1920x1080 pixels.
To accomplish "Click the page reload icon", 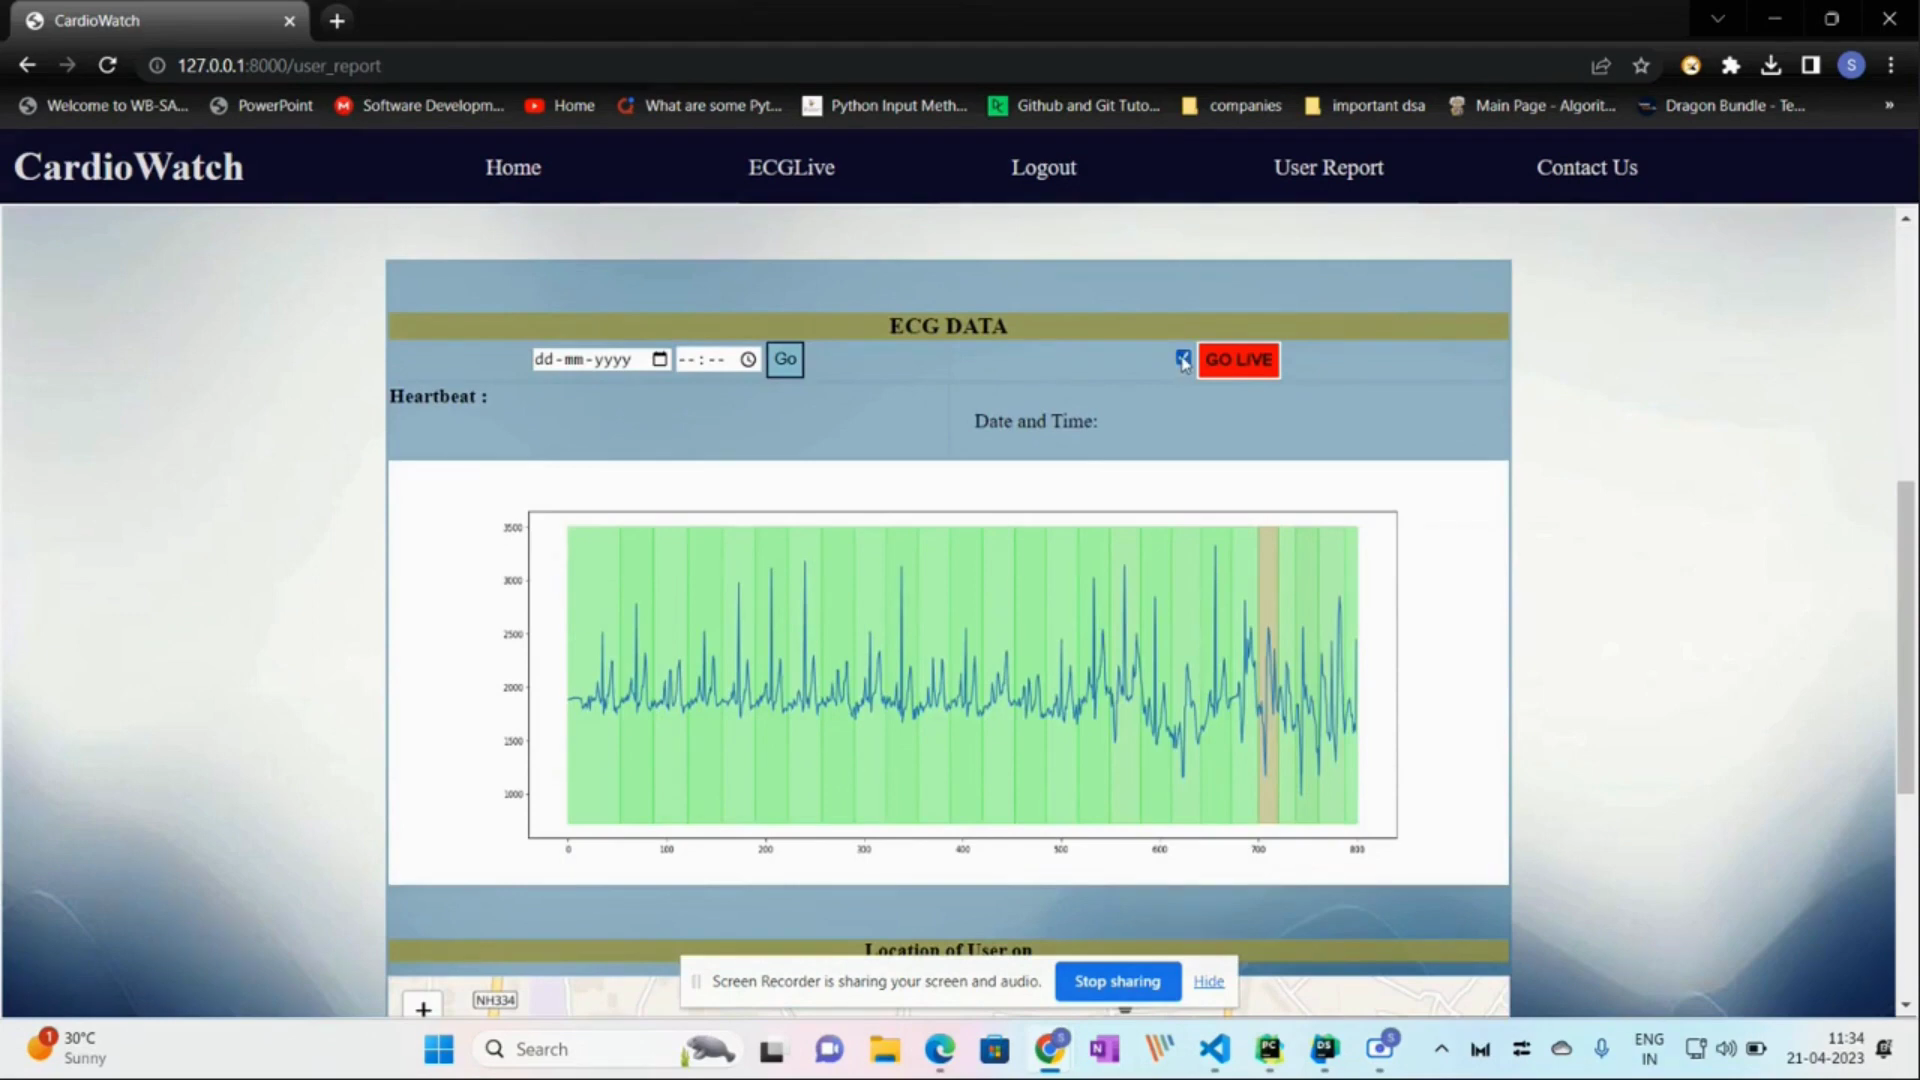I will 108,65.
